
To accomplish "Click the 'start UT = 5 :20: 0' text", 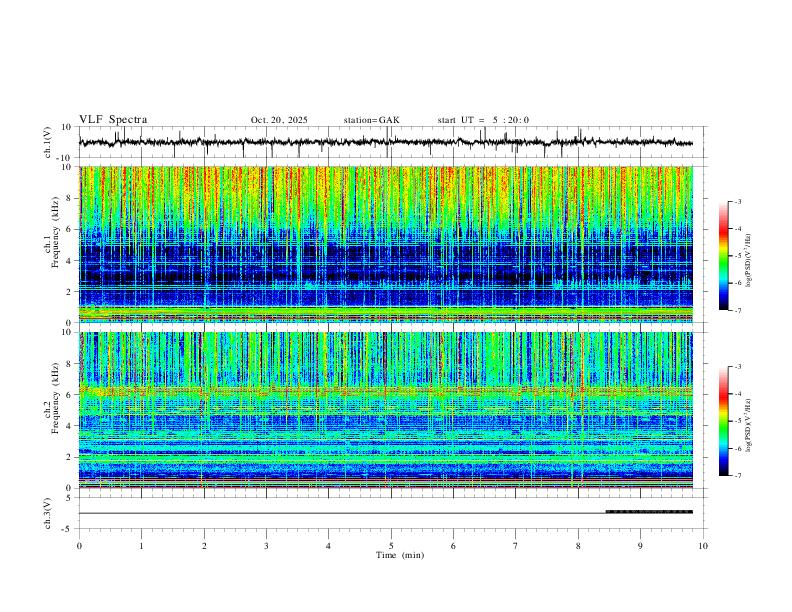I will point(483,120).
